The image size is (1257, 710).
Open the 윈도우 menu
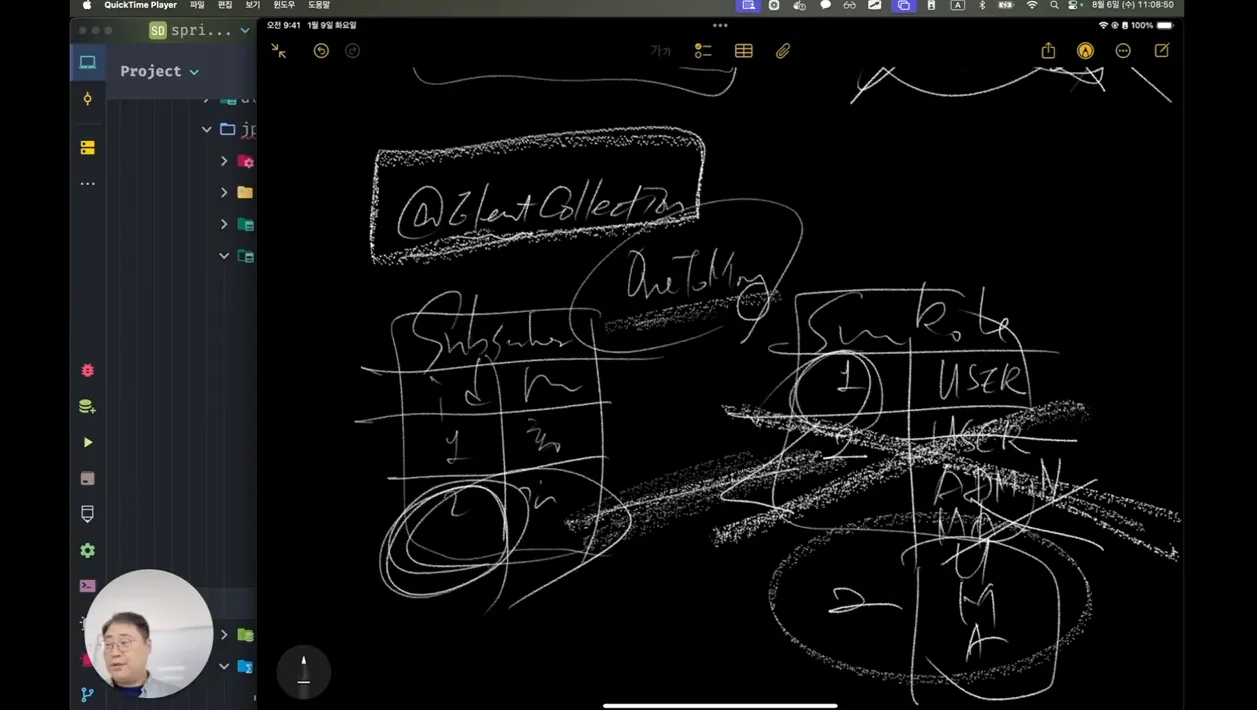pos(285,5)
